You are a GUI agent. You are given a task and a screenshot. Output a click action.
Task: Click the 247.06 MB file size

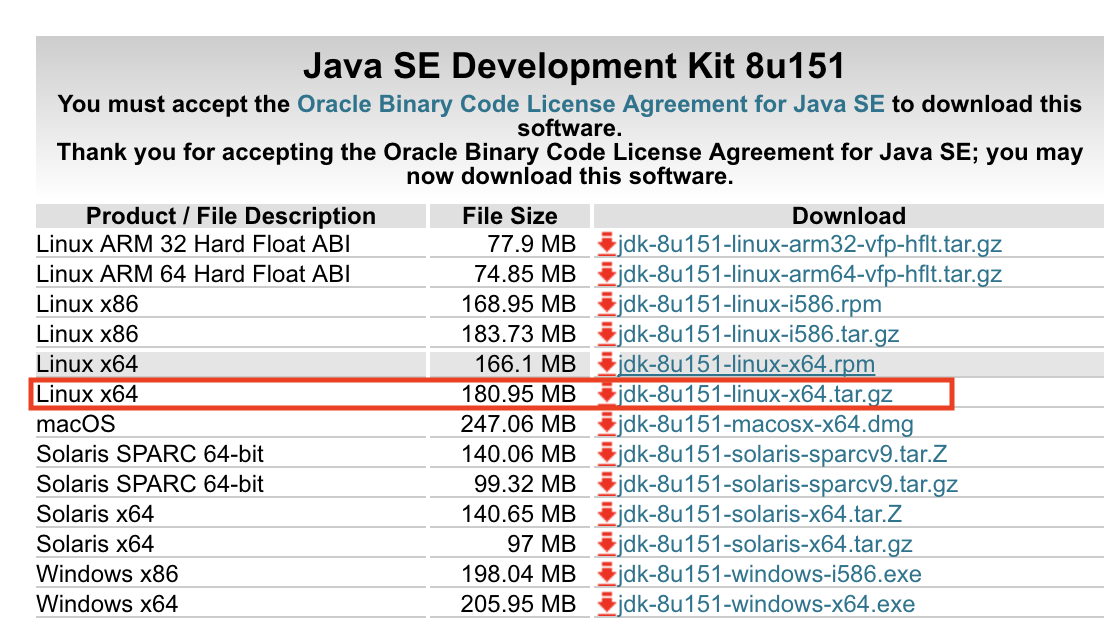[519, 424]
